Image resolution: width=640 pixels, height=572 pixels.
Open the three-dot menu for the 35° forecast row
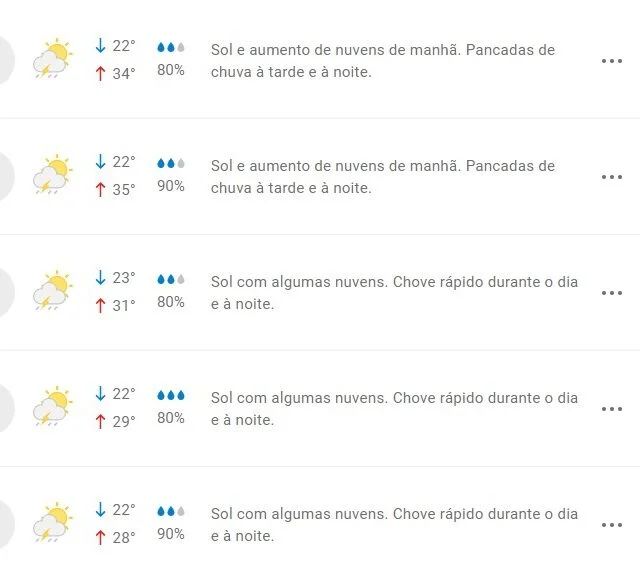[x=612, y=177]
